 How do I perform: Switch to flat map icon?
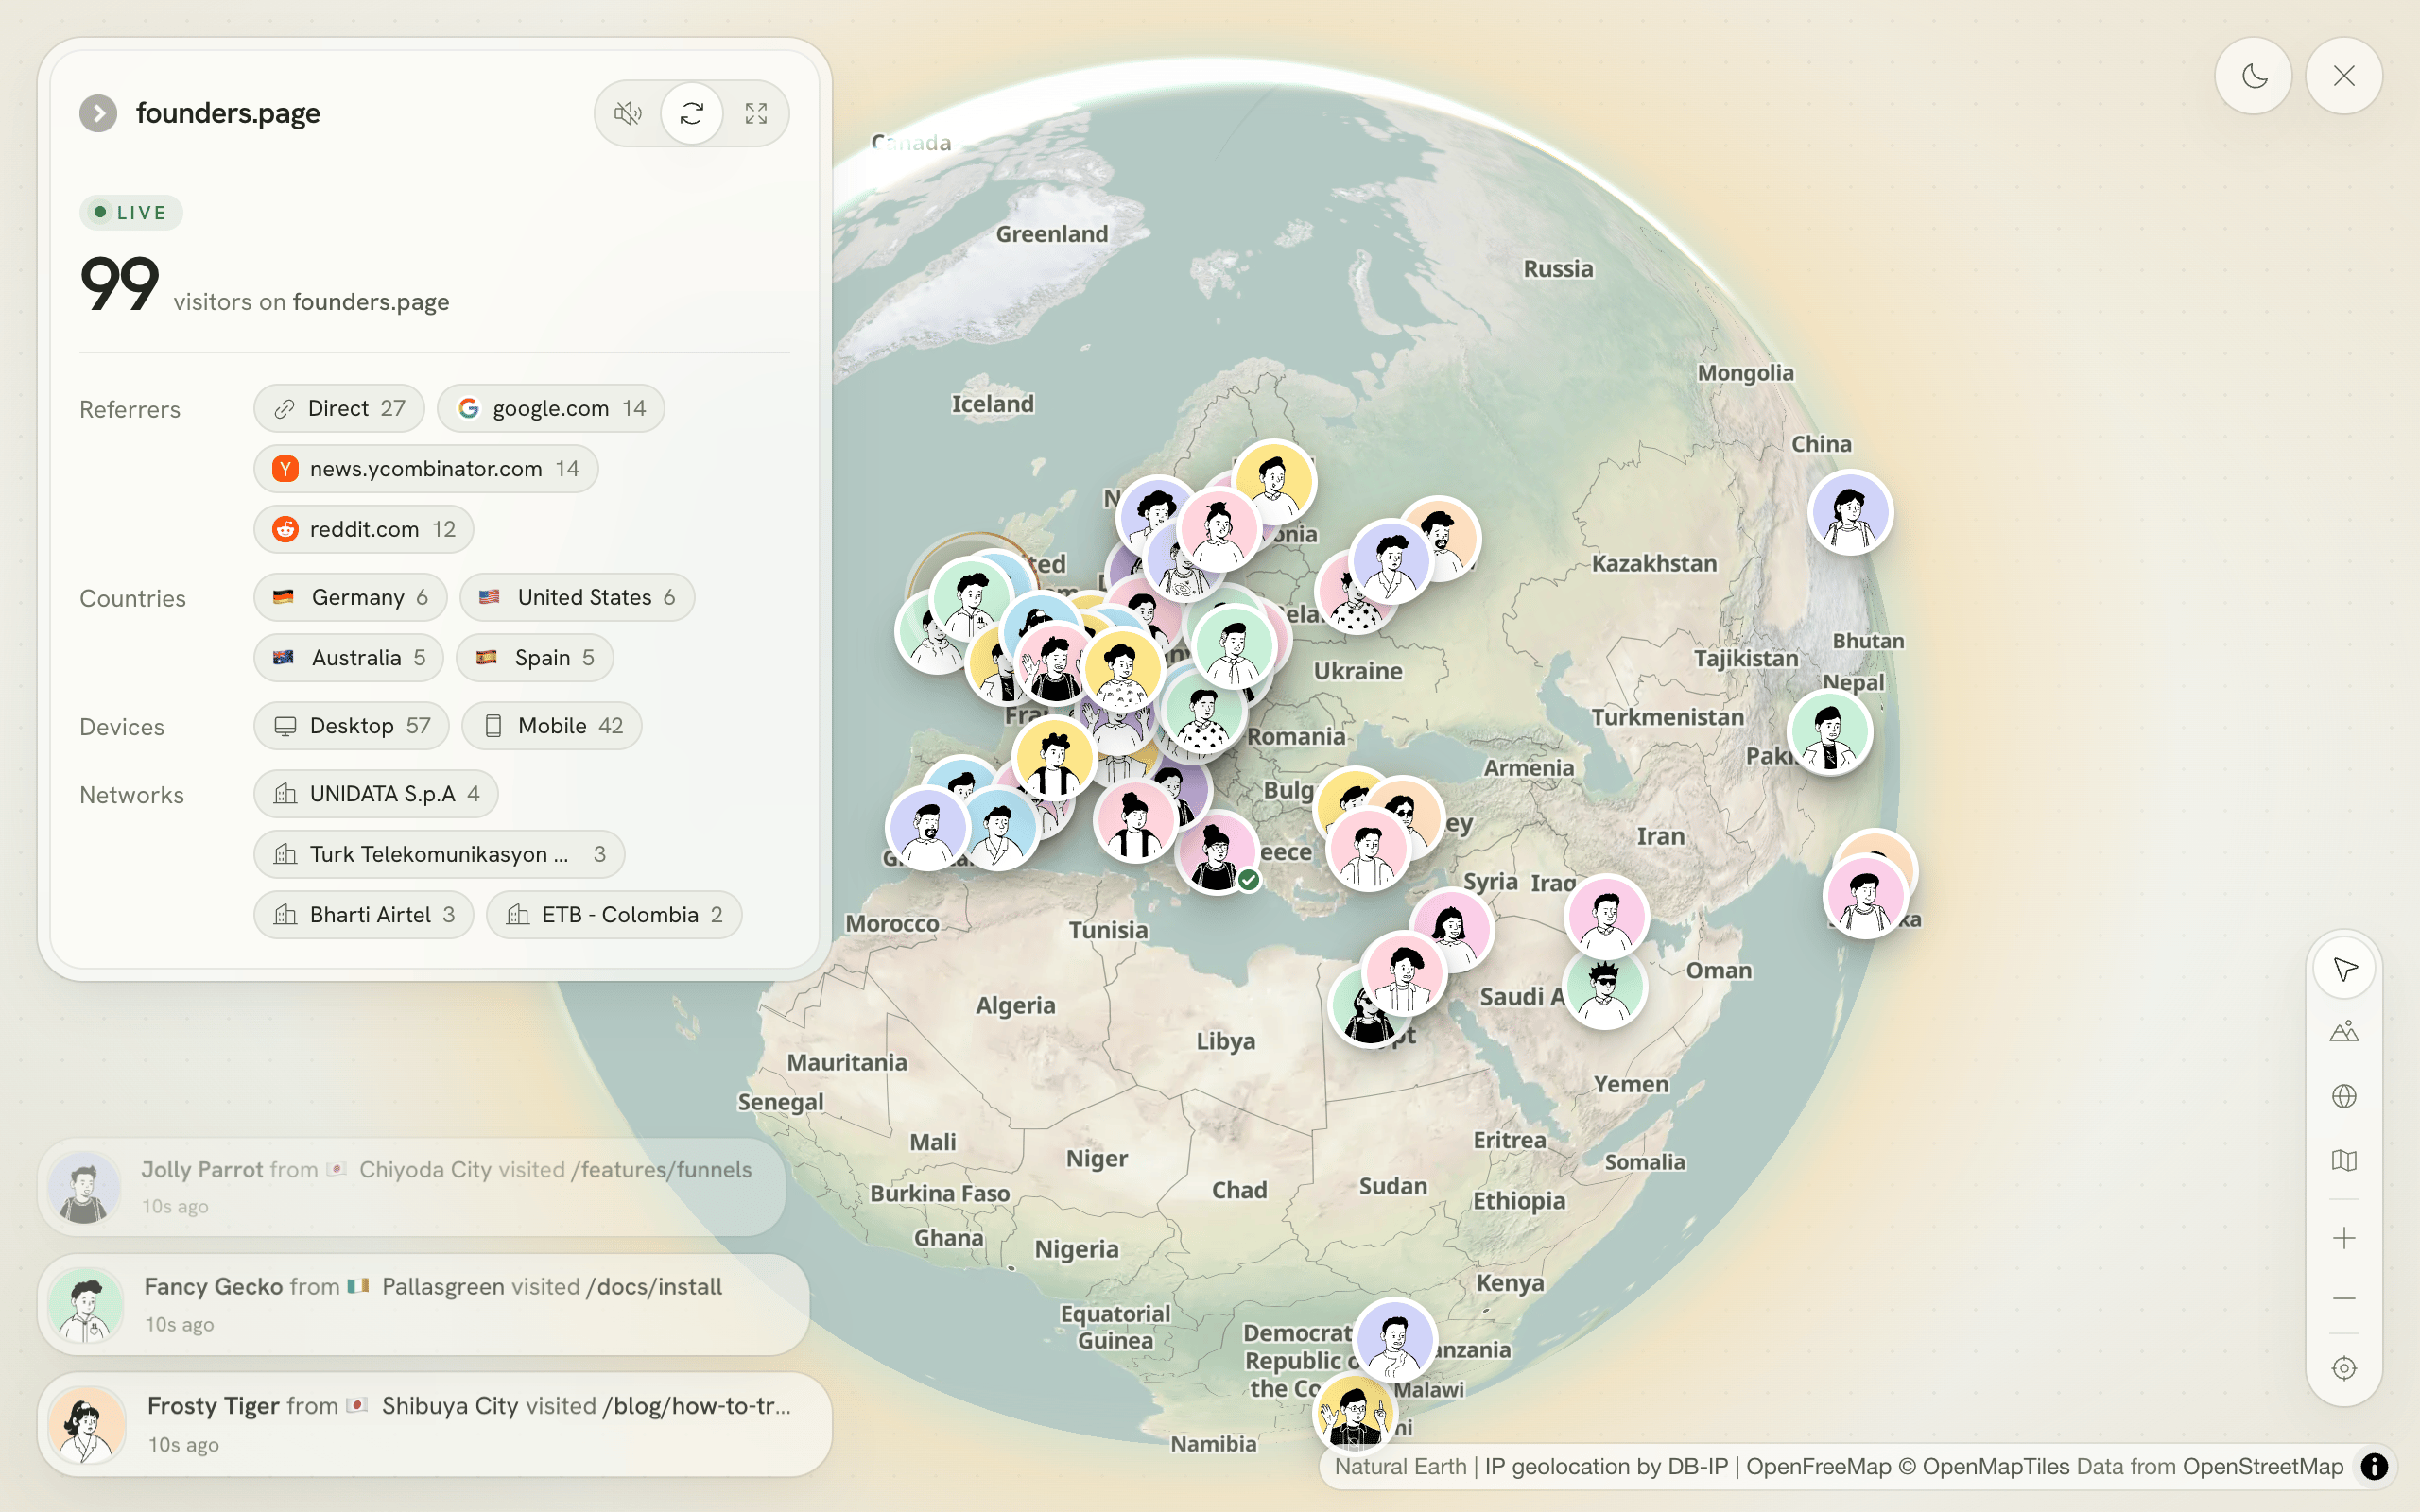coord(2344,1160)
